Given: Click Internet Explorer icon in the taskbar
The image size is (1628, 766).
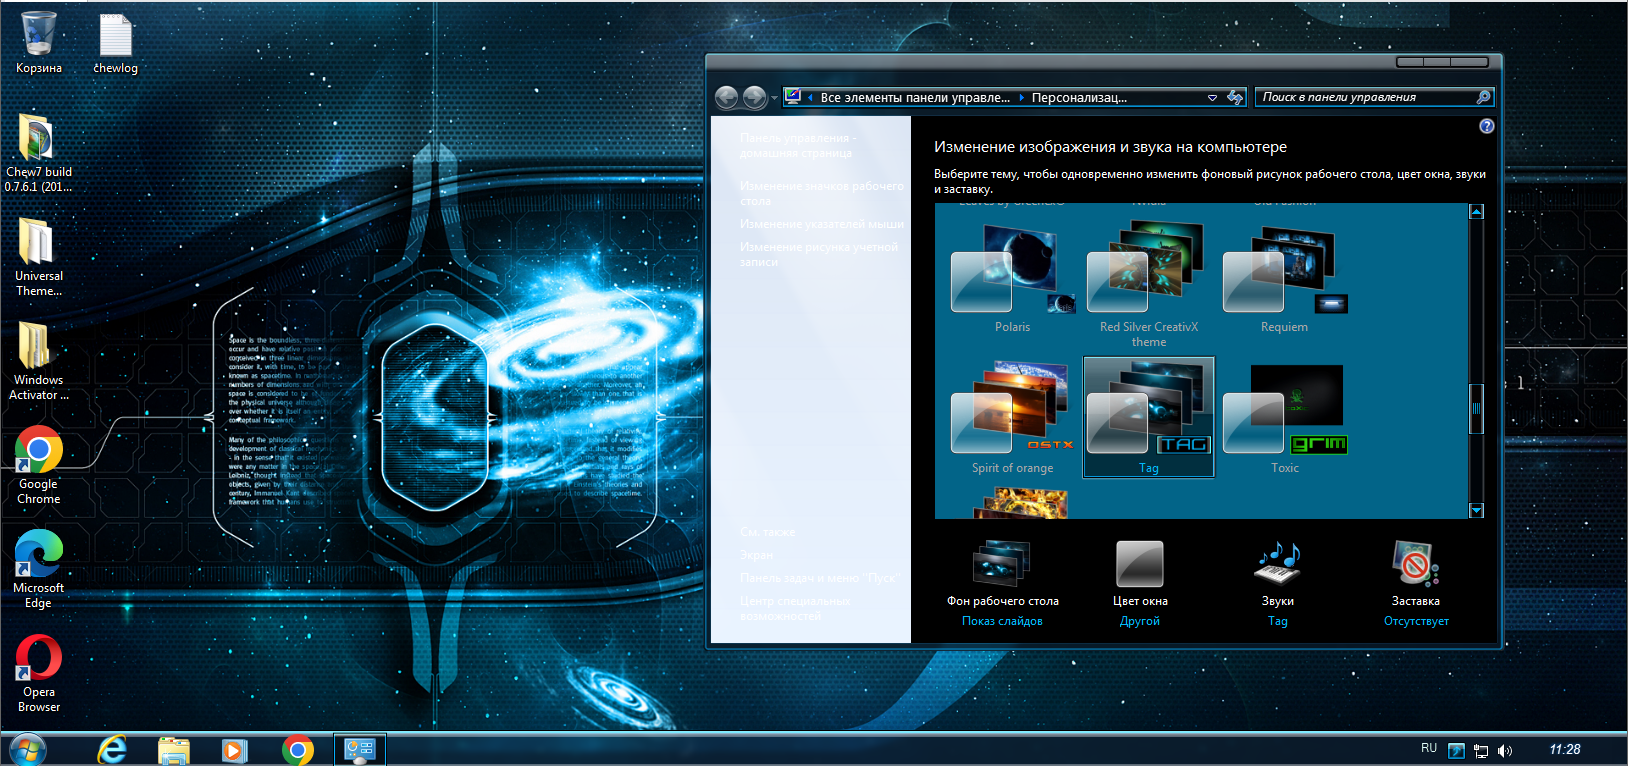Looking at the screenshot, I should coord(112,749).
